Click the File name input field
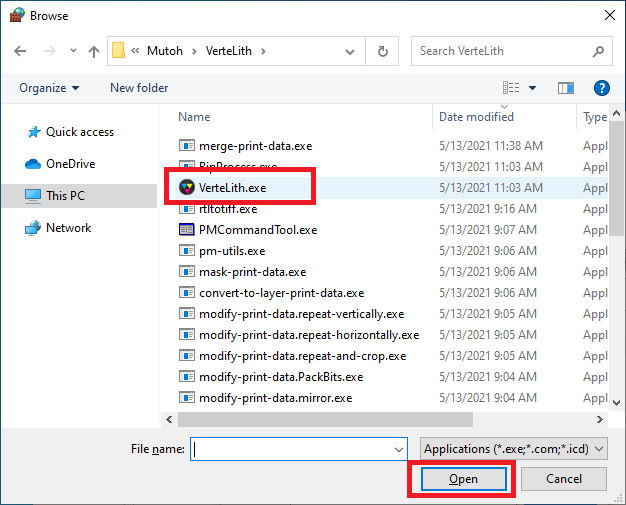Image resolution: width=626 pixels, height=505 pixels. (x=291, y=449)
